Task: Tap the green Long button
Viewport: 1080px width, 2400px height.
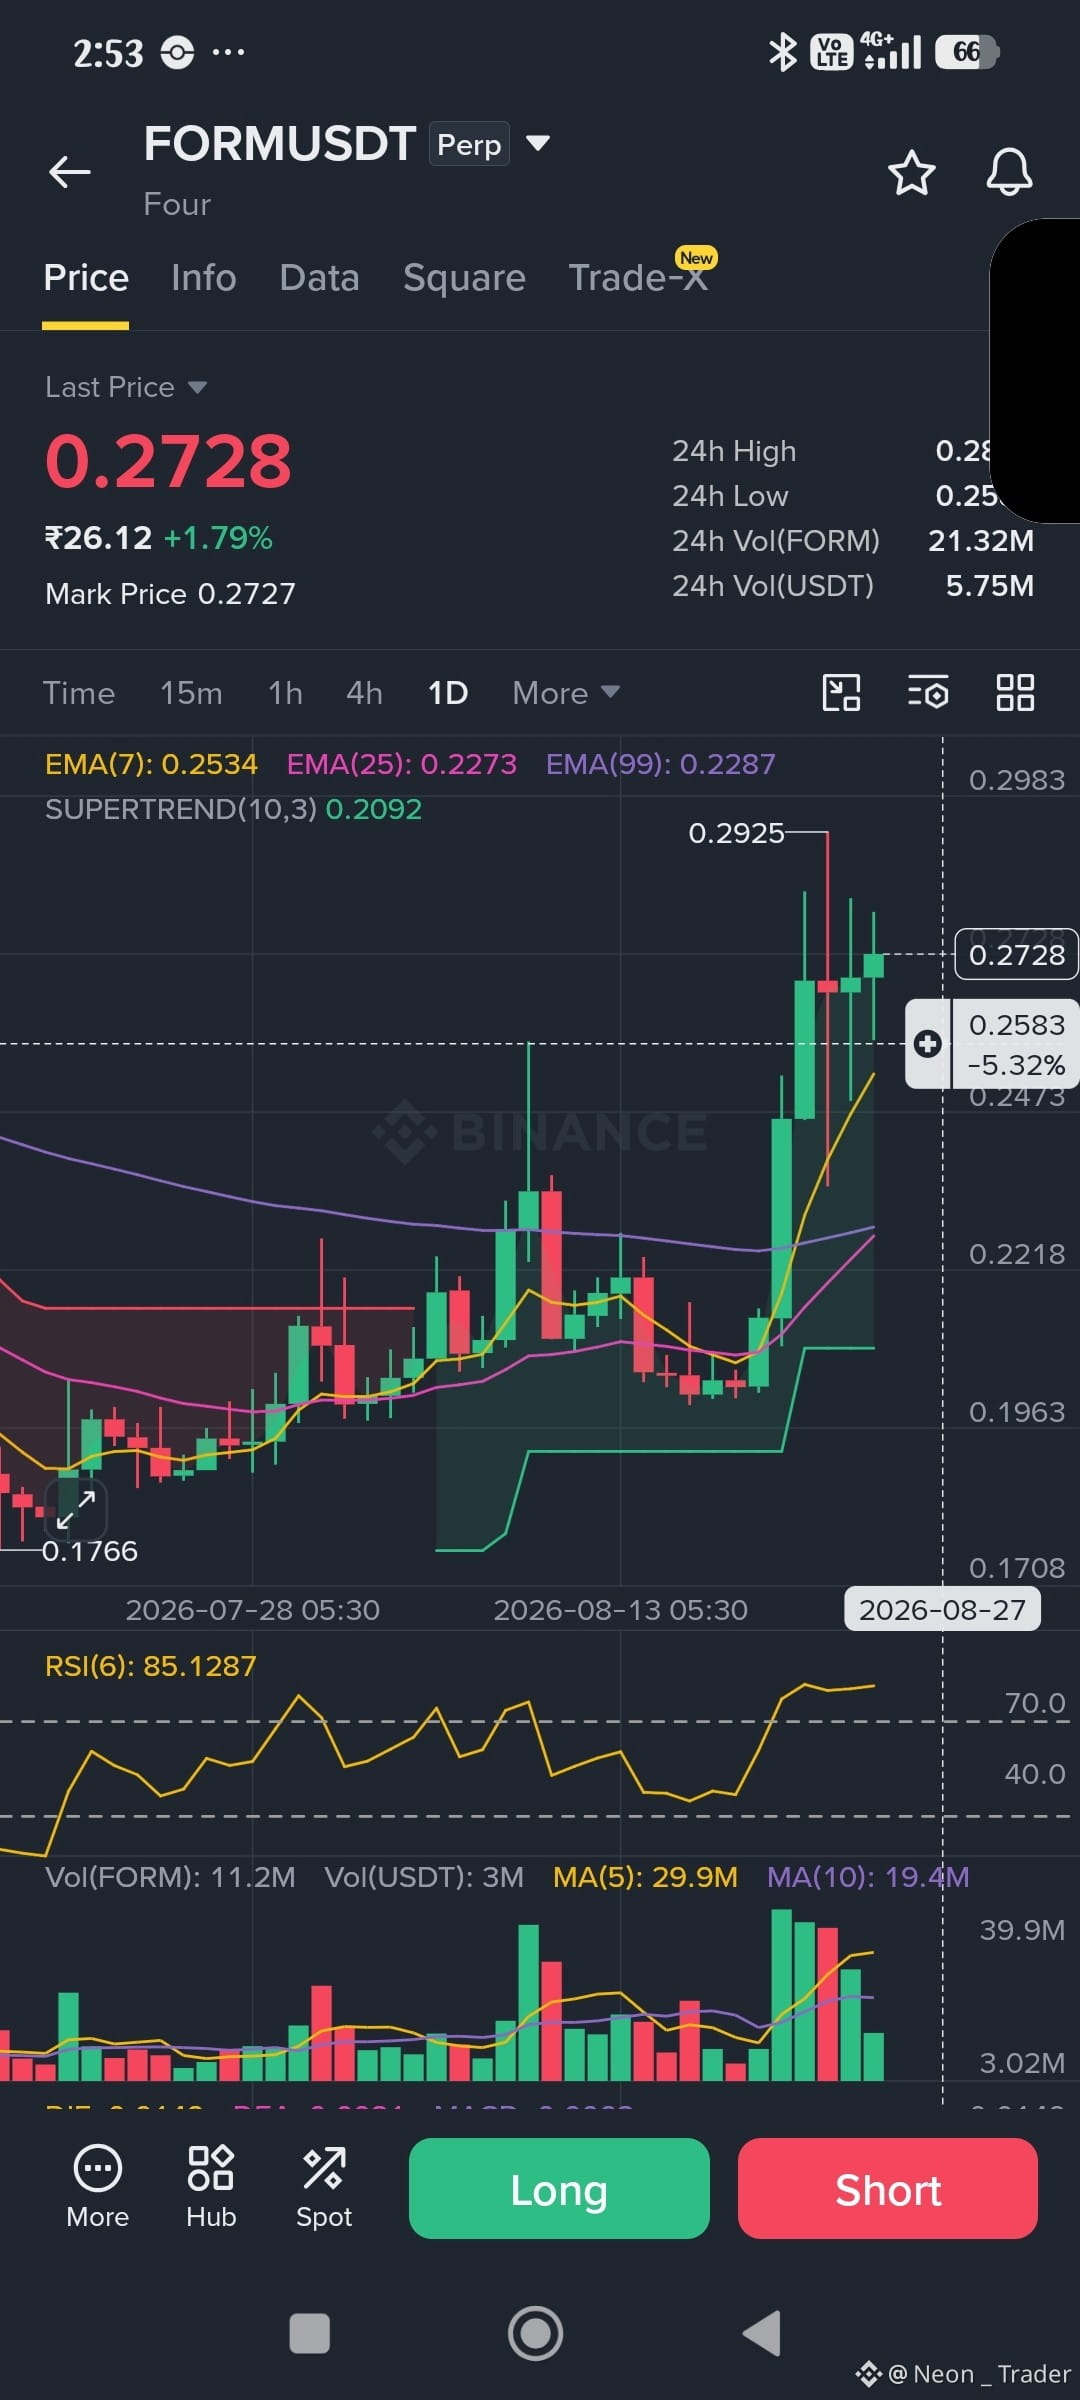Action: (x=559, y=2188)
